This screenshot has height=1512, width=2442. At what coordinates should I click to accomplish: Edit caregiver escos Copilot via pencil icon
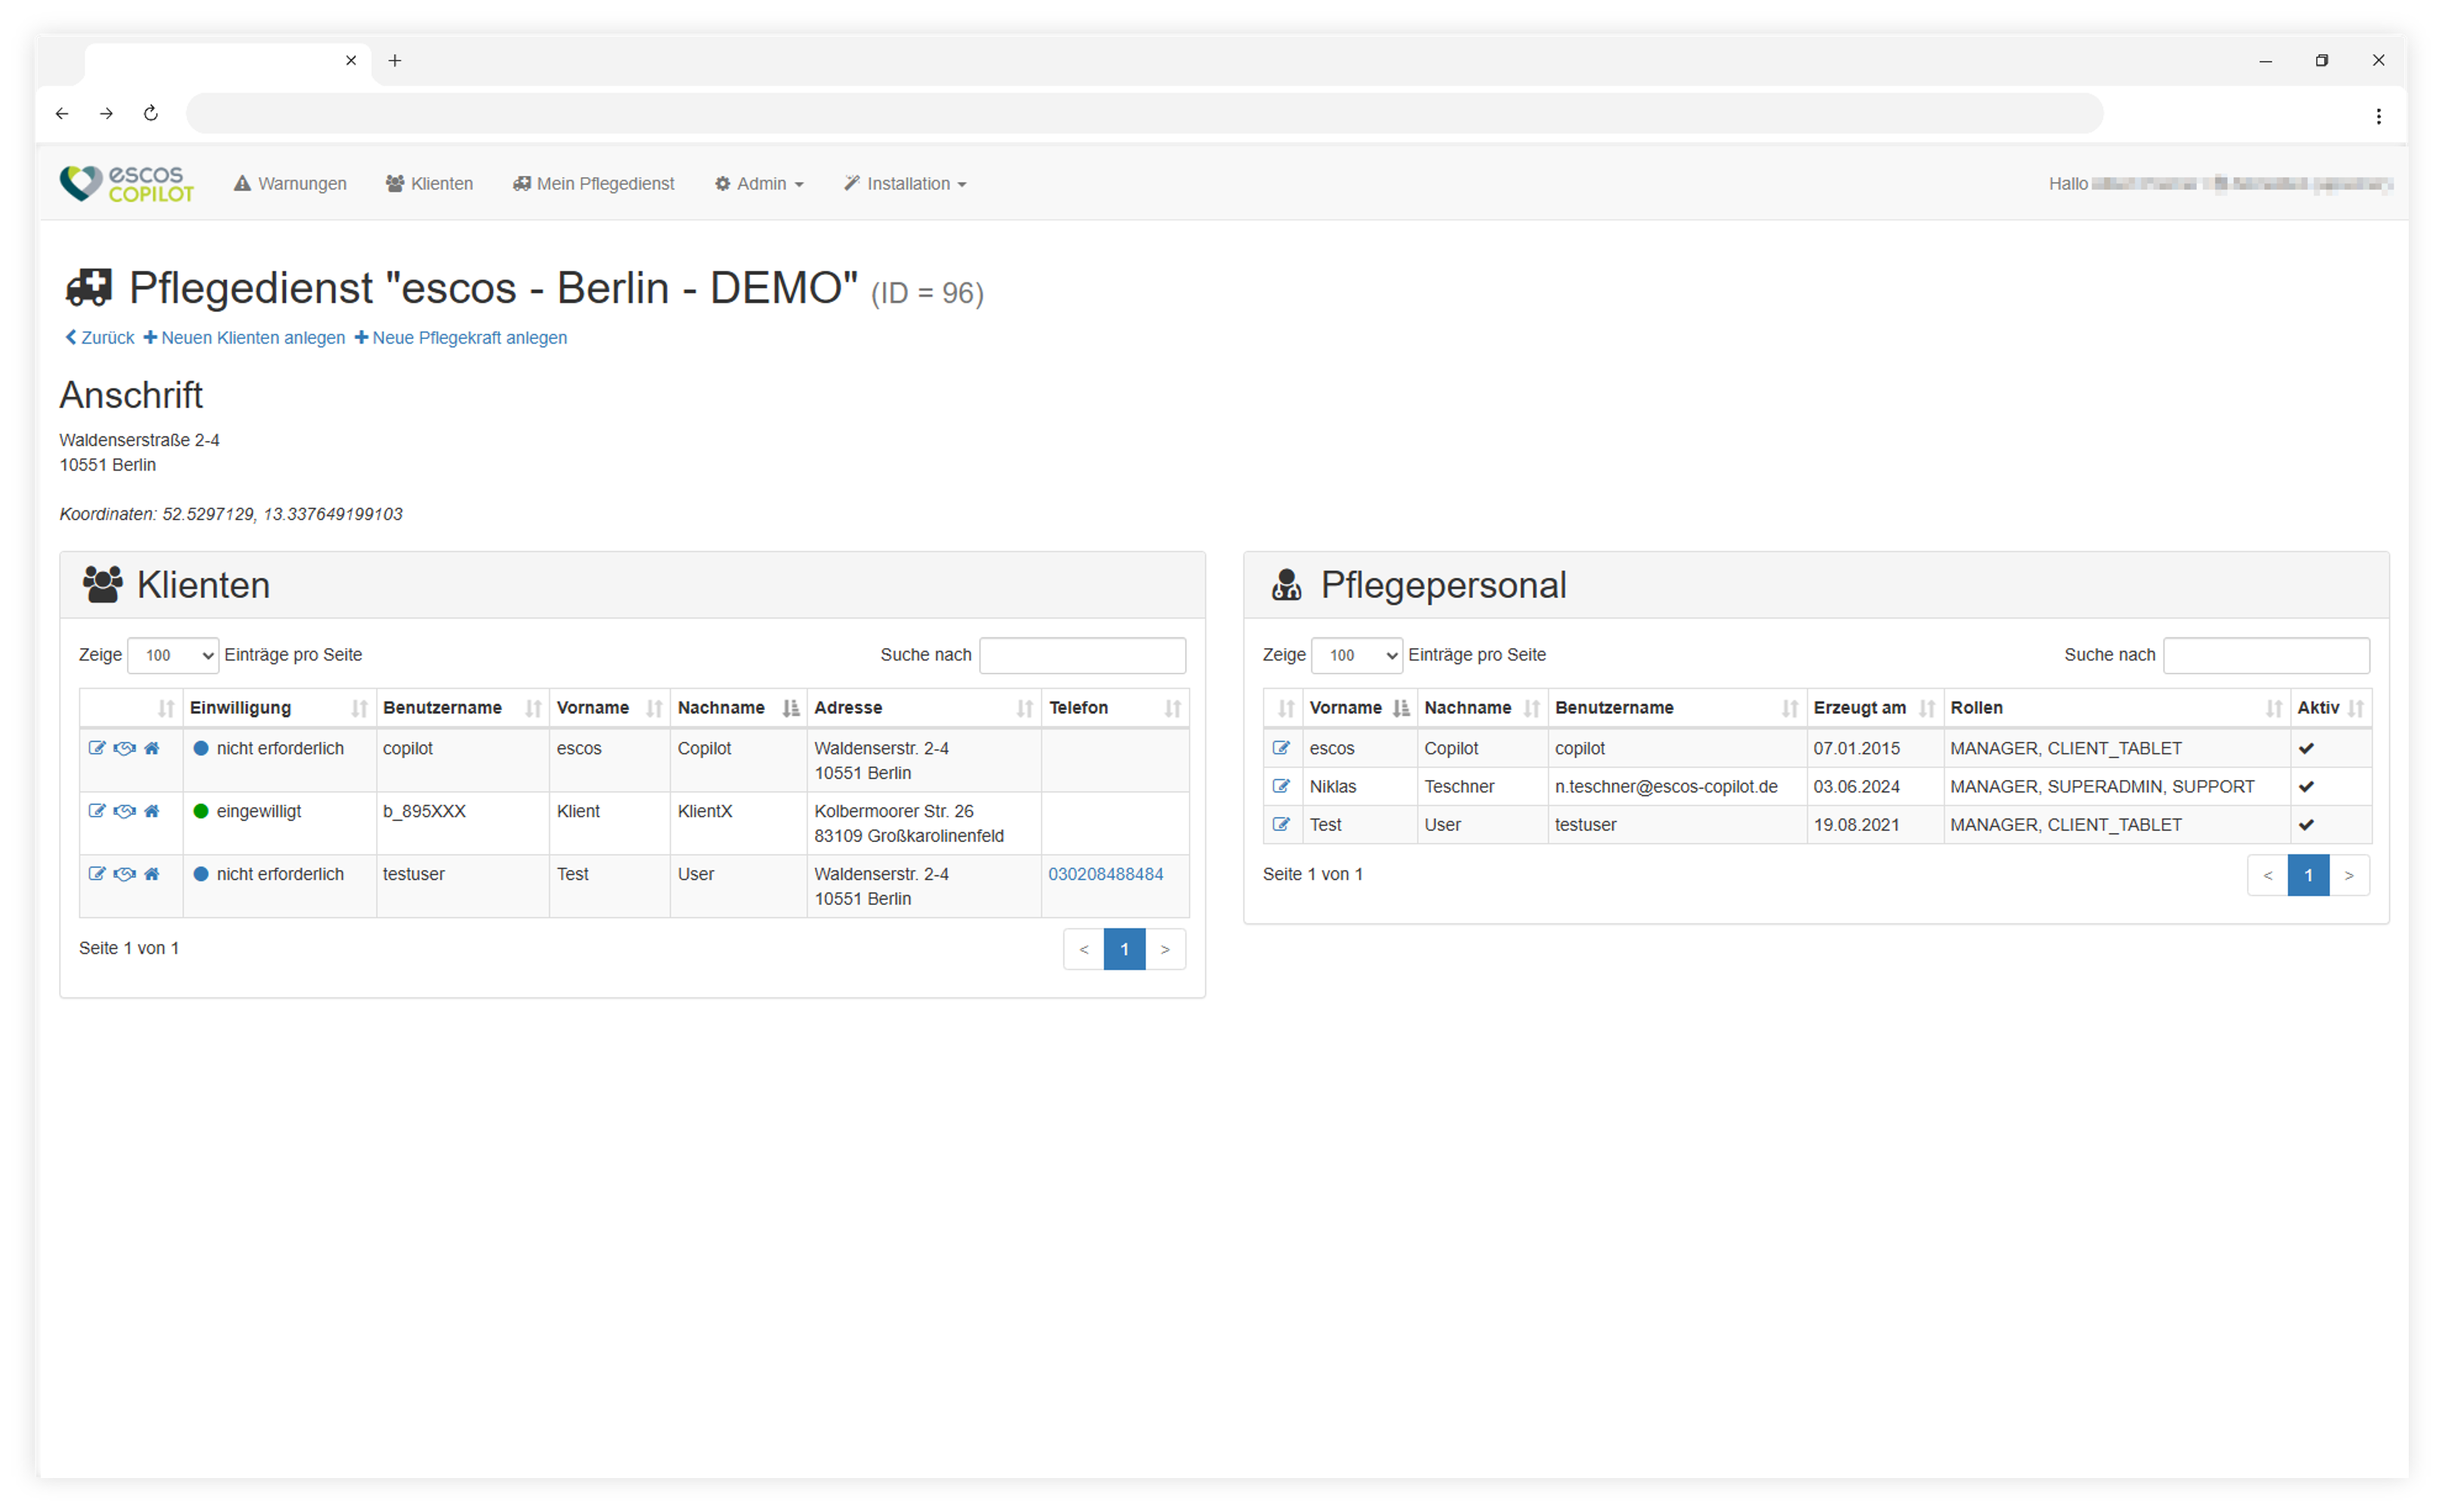(1281, 748)
